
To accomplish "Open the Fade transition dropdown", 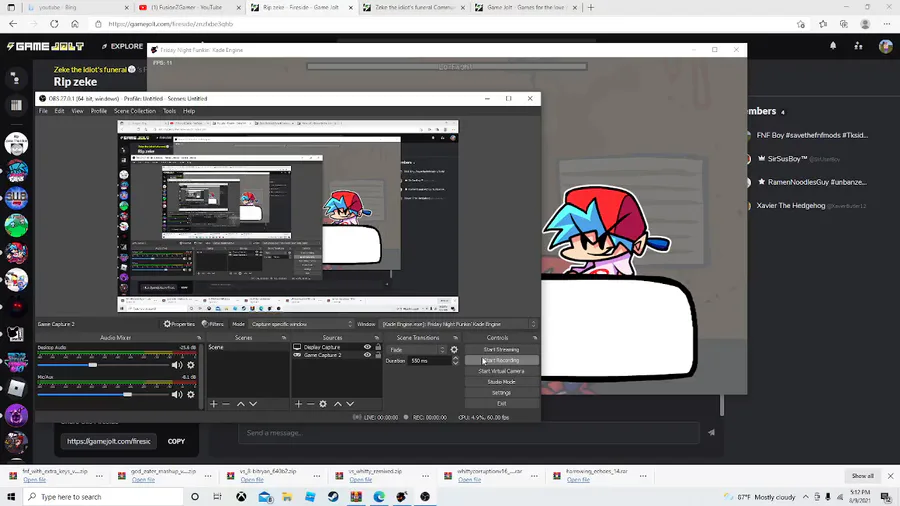I will coord(416,350).
